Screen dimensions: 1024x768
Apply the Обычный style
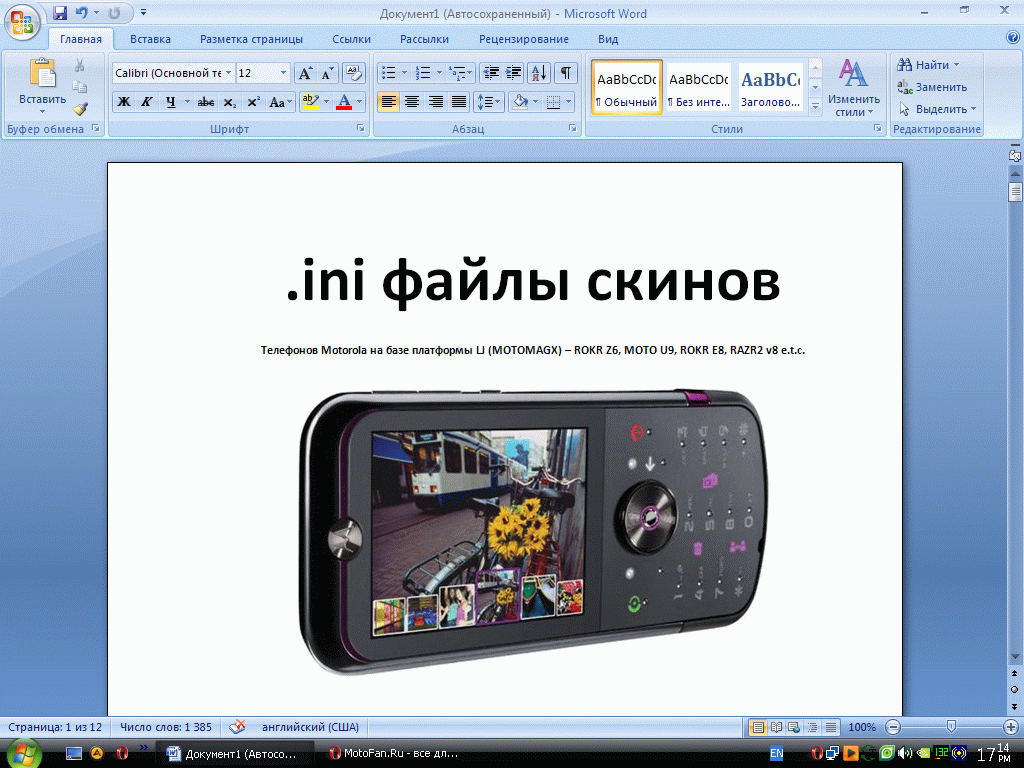tap(627, 88)
